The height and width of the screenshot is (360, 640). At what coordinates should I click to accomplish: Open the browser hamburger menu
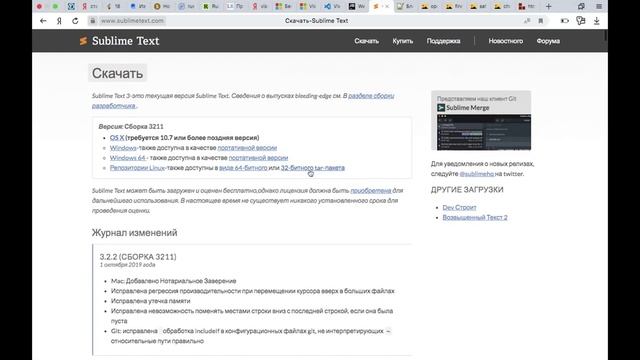pos(599,7)
